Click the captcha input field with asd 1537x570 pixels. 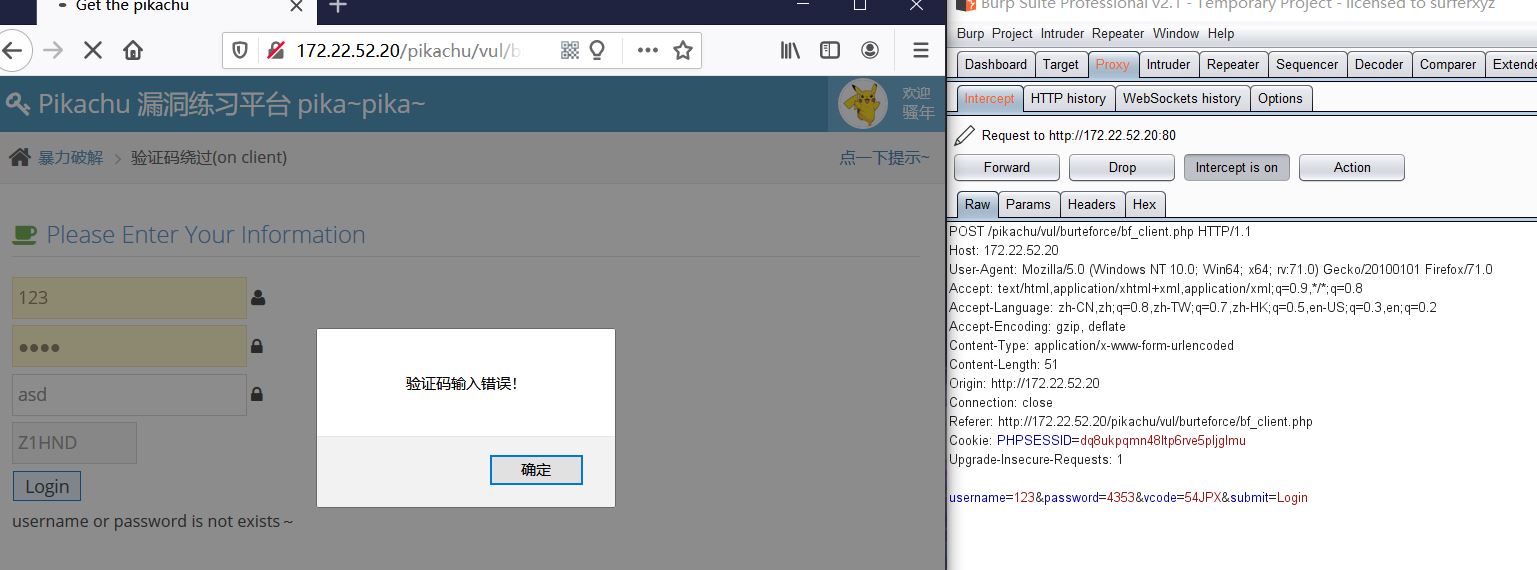pos(129,395)
